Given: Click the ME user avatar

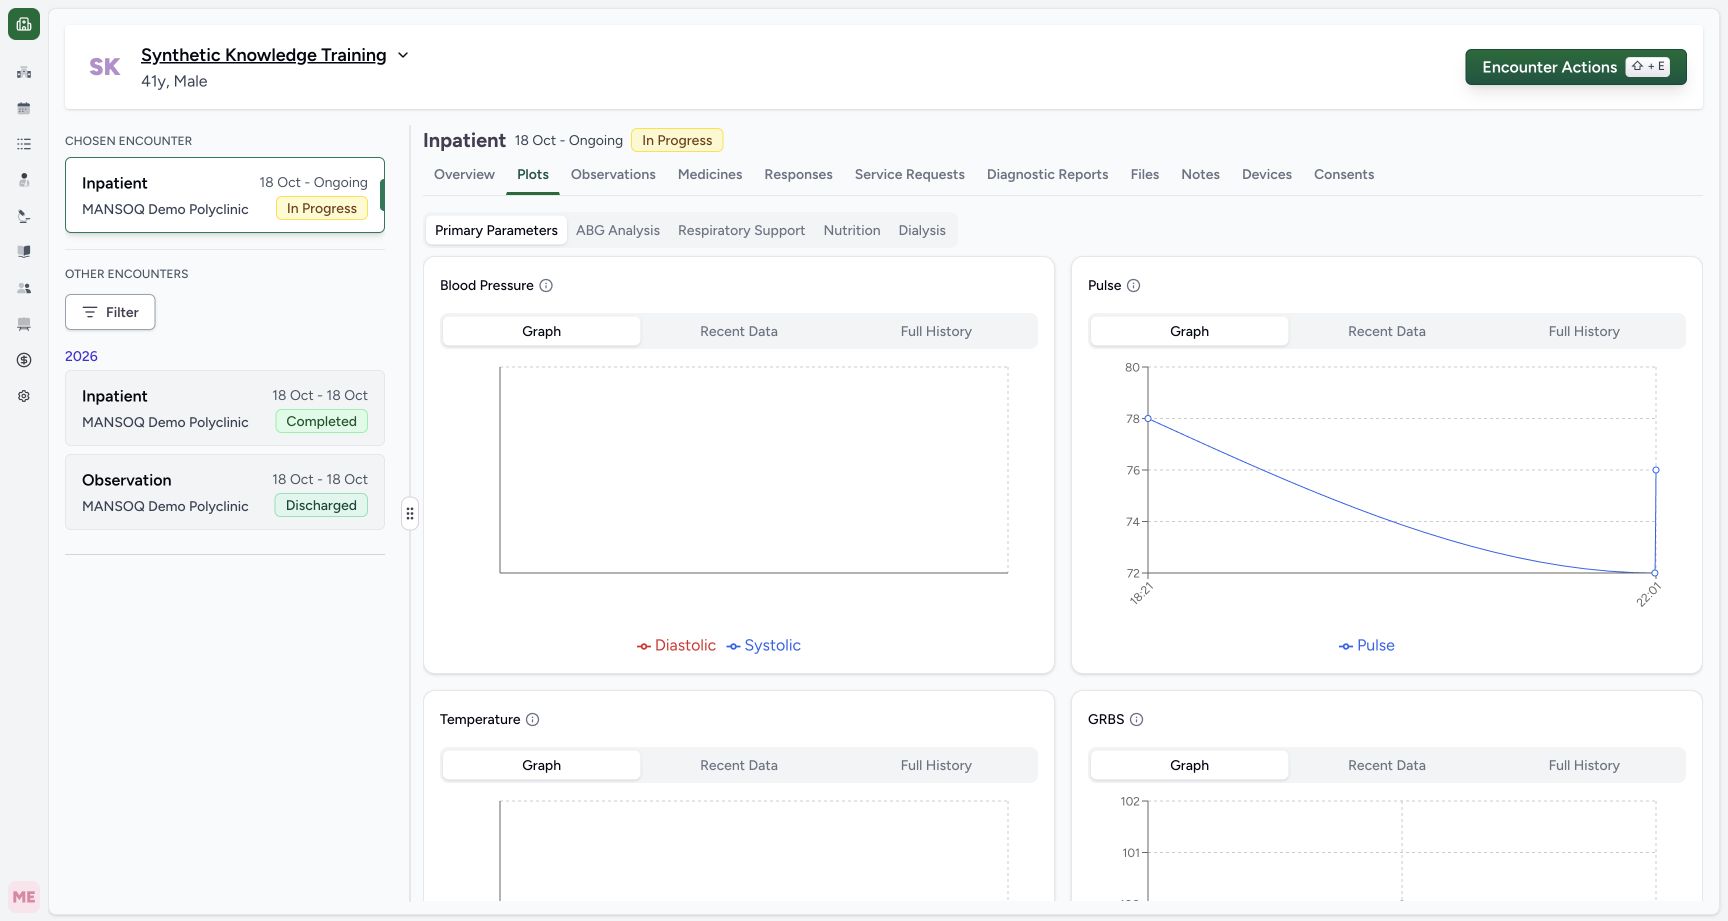Looking at the screenshot, I should pos(24,897).
